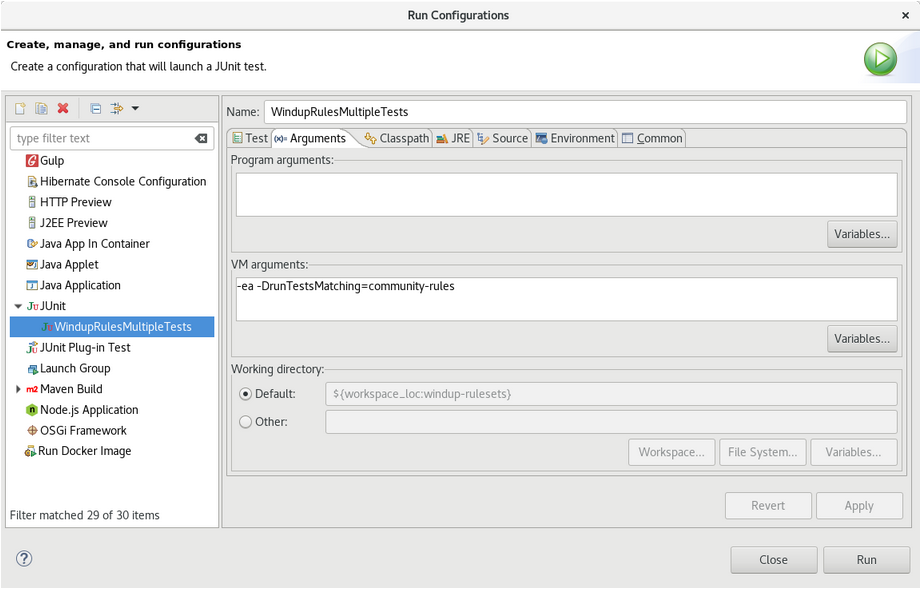The height and width of the screenshot is (591, 923).
Task: Click the help question mark icon
Action: pyautogui.click(x=25, y=559)
